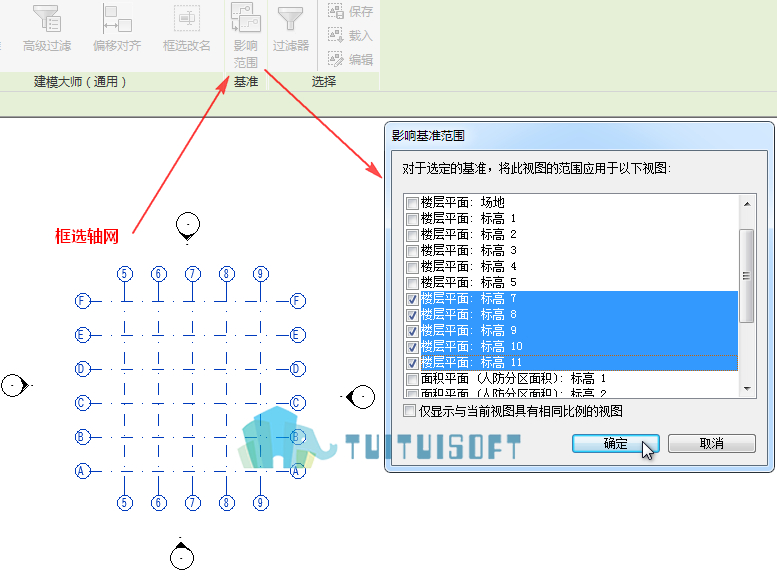Open the 过滤器 filter tool
Image resolution: width=777 pixels, height=577 pixels.
pos(291,28)
